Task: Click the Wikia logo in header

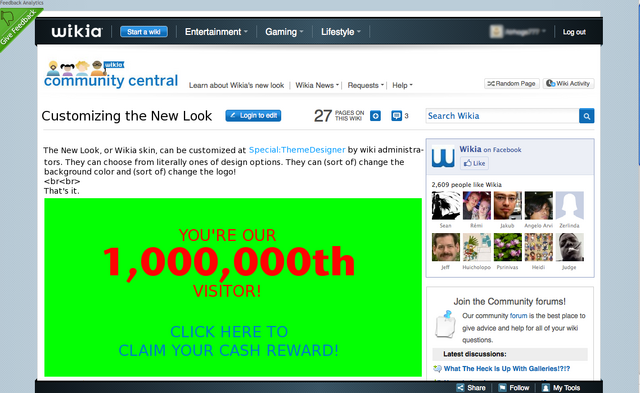Action: point(77,31)
